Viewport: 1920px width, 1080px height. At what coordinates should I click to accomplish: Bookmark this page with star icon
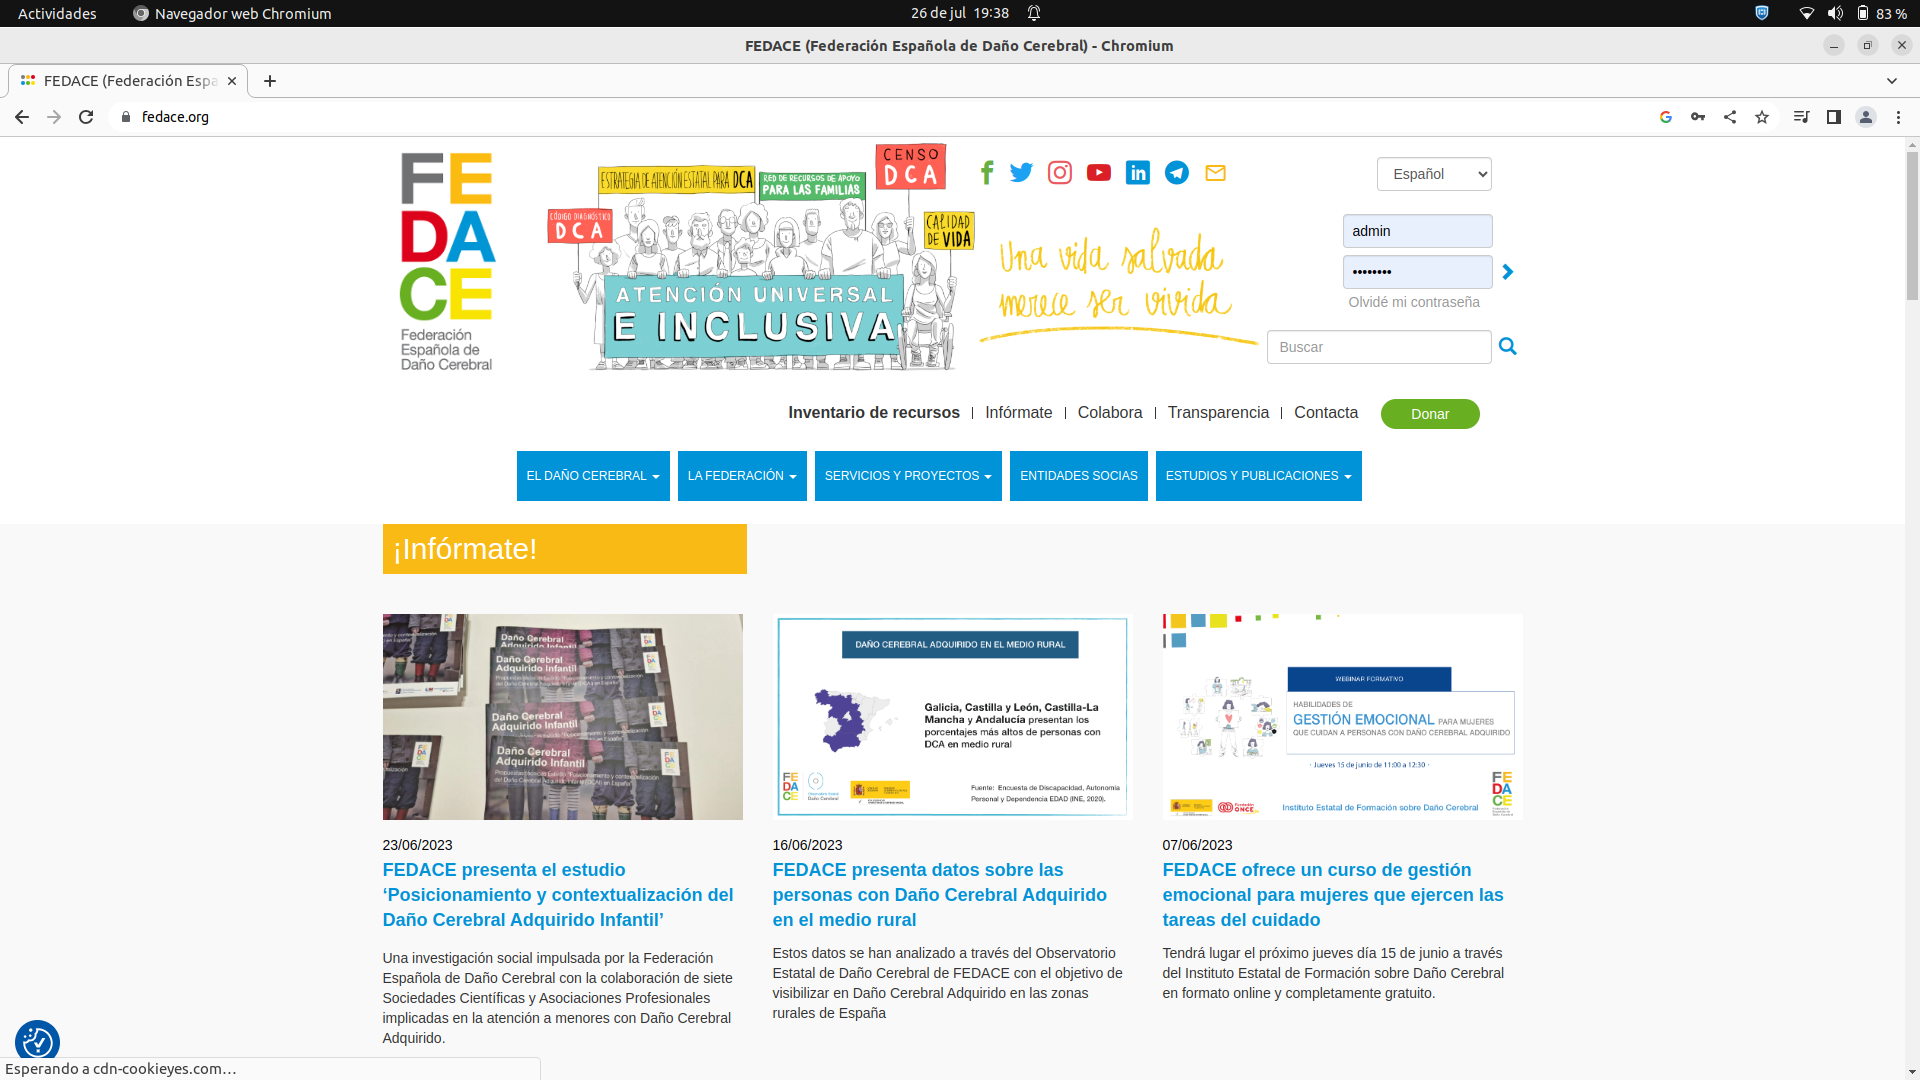(1762, 117)
